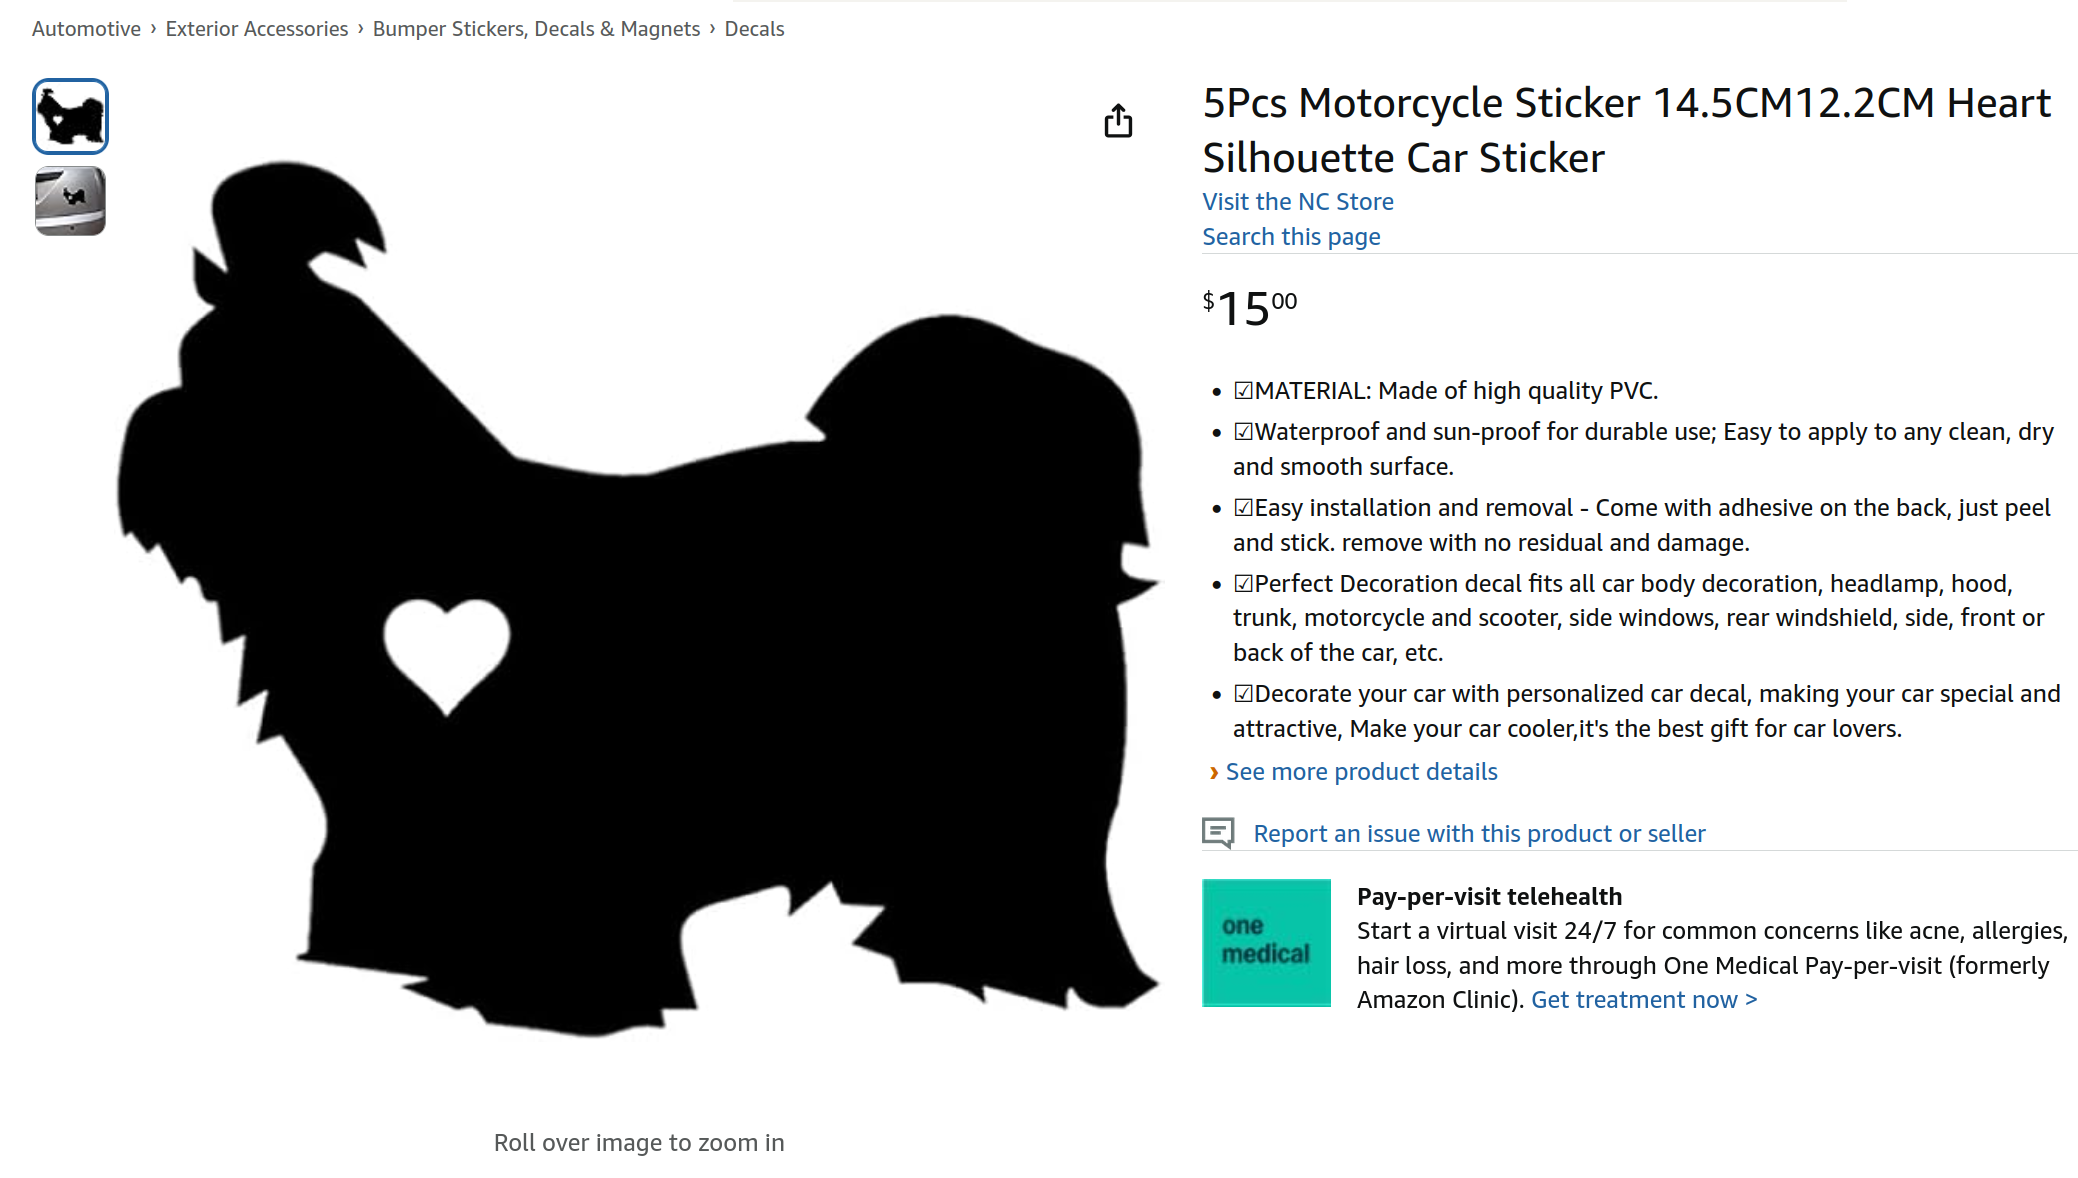Screen dimensions: 2078x1178
Task: Open the Decals breadcrumb link
Action: tap(754, 29)
